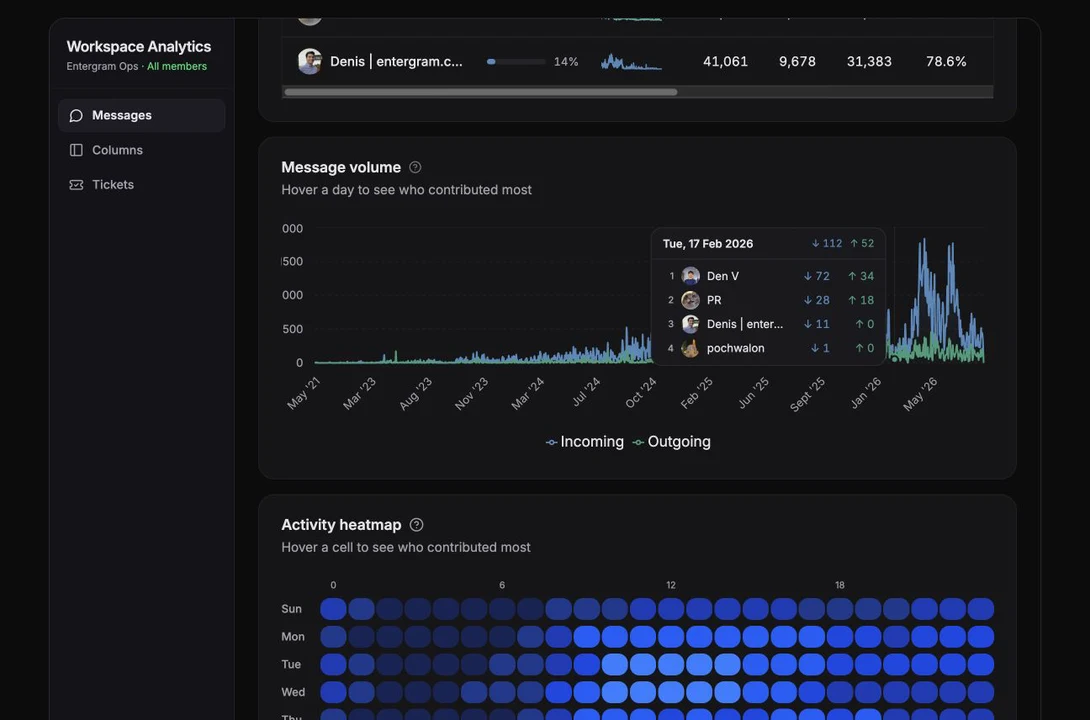Click the 9,678 table value
The height and width of the screenshot is (720, 1090).
[x=797, y=61]
